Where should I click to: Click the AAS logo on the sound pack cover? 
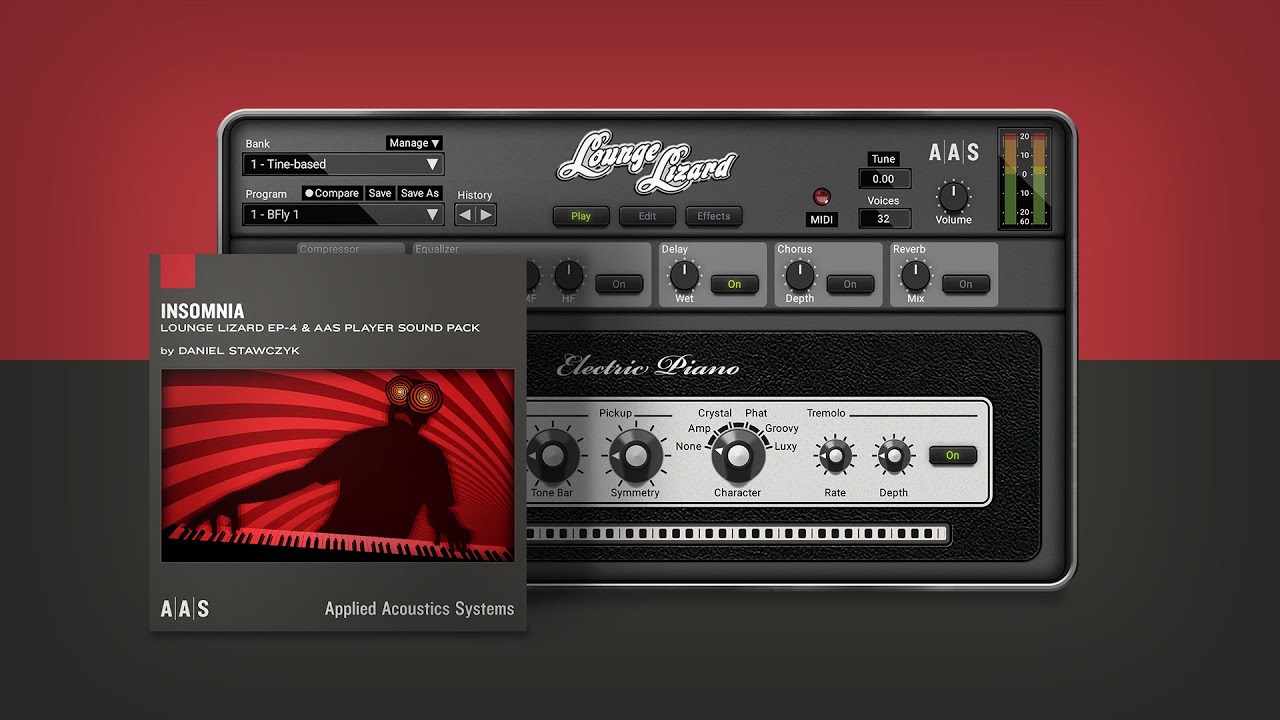coord(185,608)
